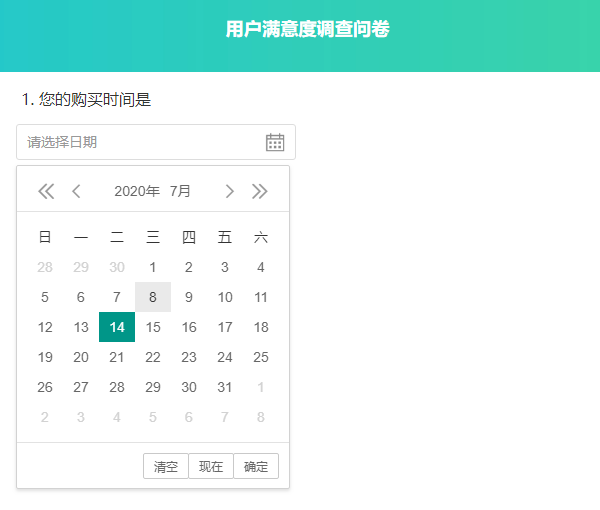Select date 19 in the calendar
The image size is (600, 510).
[x=45, y=357]
